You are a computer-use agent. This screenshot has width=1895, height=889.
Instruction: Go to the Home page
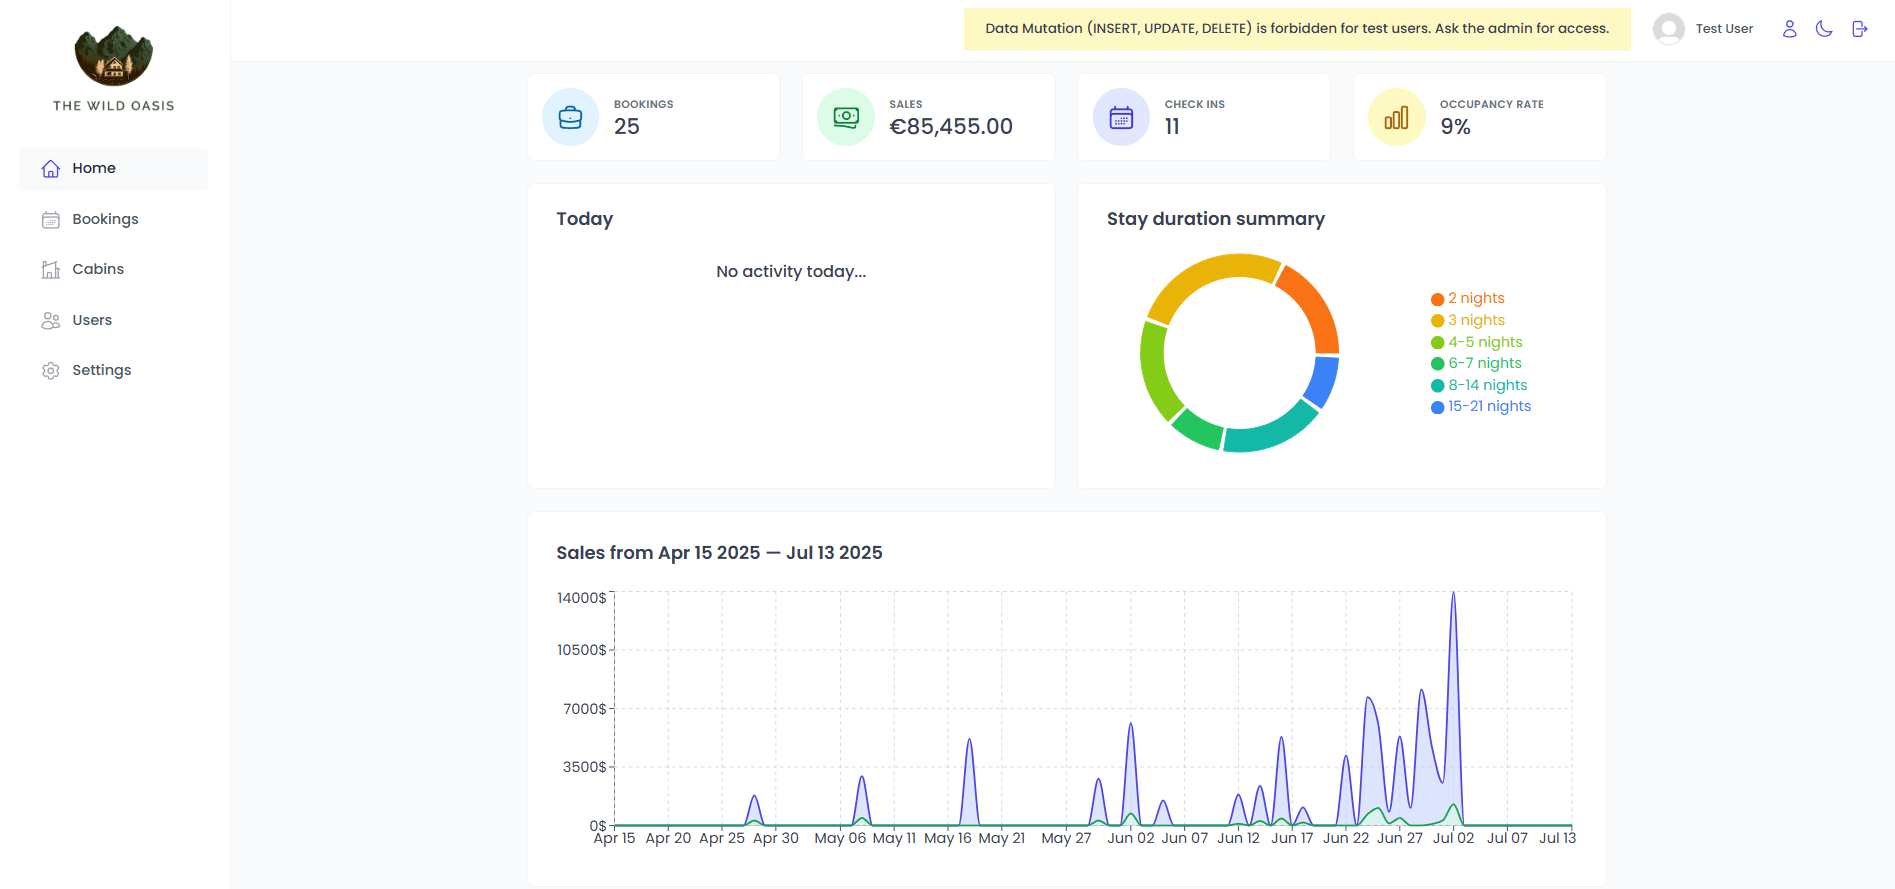click(94, 168)
